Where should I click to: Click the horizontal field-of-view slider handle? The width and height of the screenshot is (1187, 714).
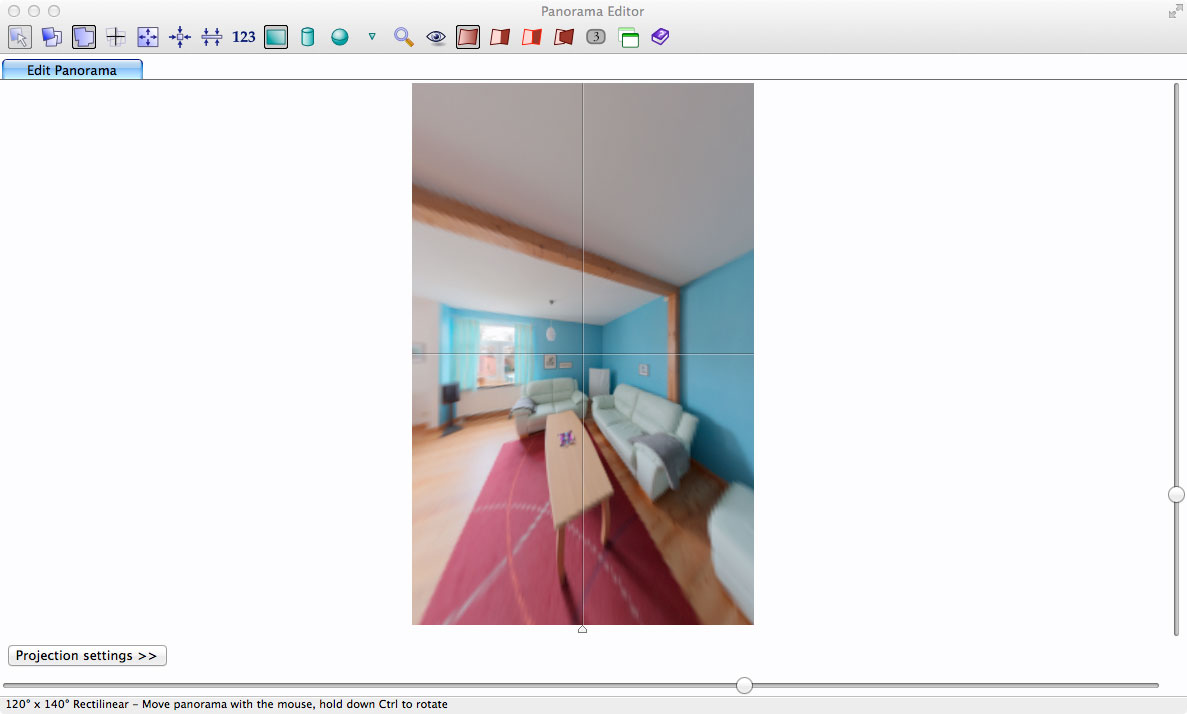click(744, 685)
